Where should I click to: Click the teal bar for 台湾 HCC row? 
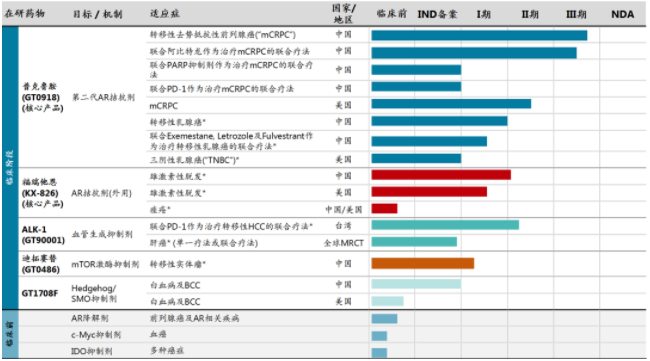click(445, 225)
